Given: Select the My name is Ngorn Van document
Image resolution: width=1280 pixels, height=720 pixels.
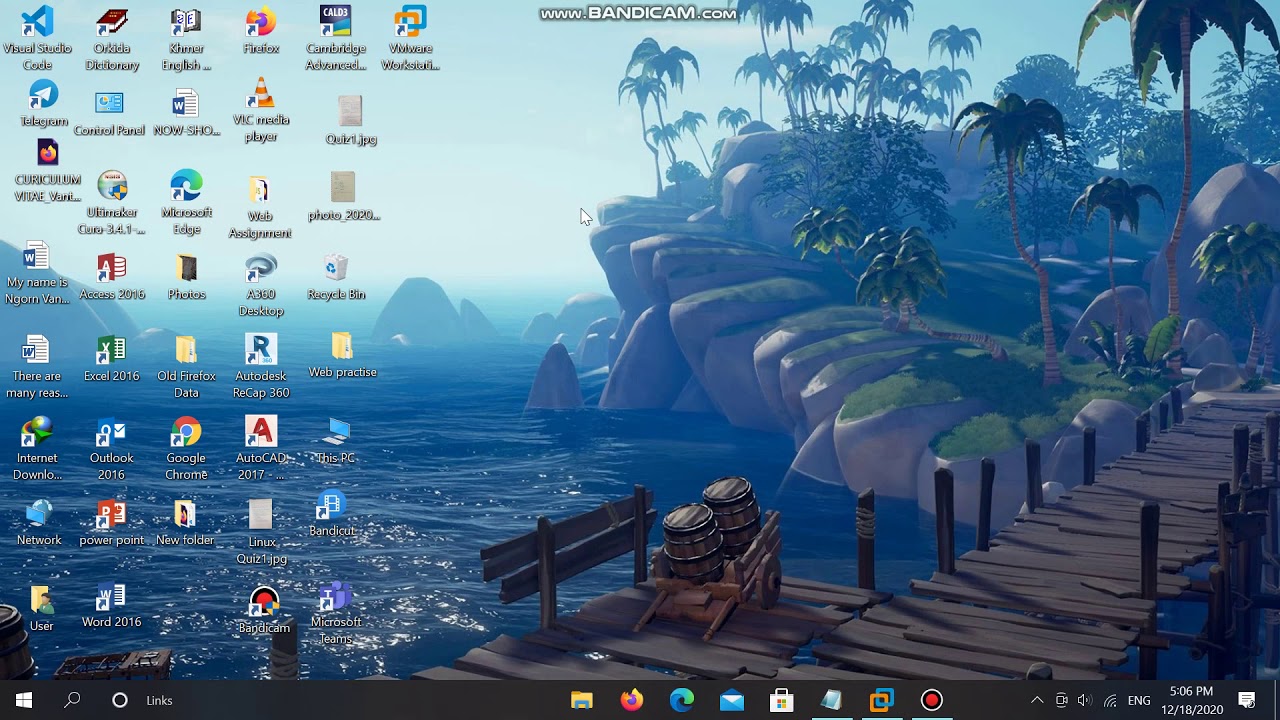Looking at the screenshot, I should [37, 273].
